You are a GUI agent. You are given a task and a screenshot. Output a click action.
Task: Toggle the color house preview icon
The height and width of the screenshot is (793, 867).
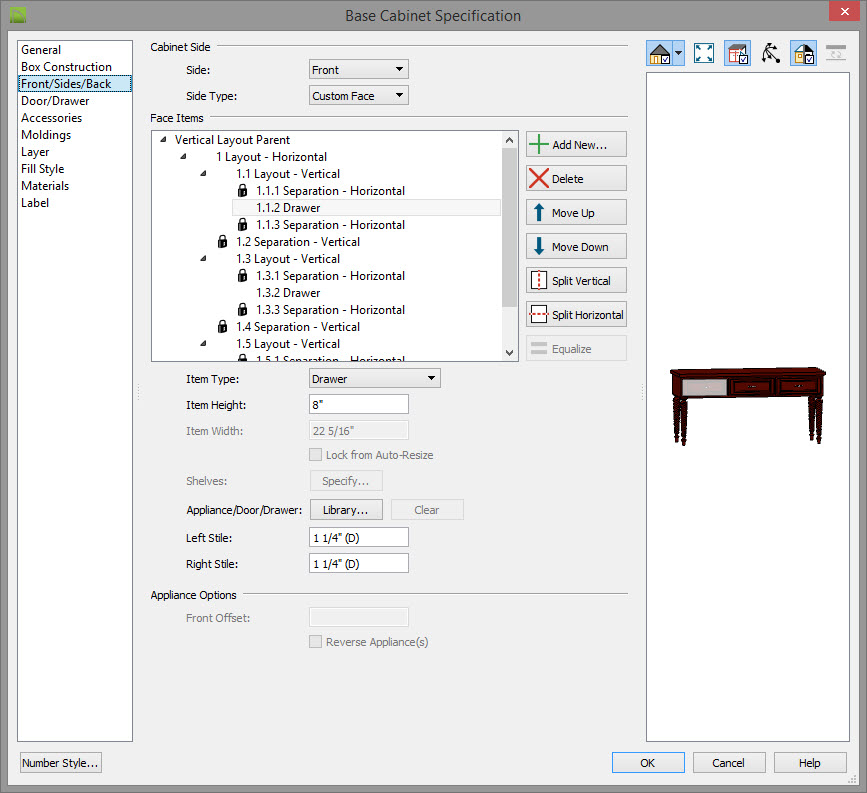click(803, 54)
